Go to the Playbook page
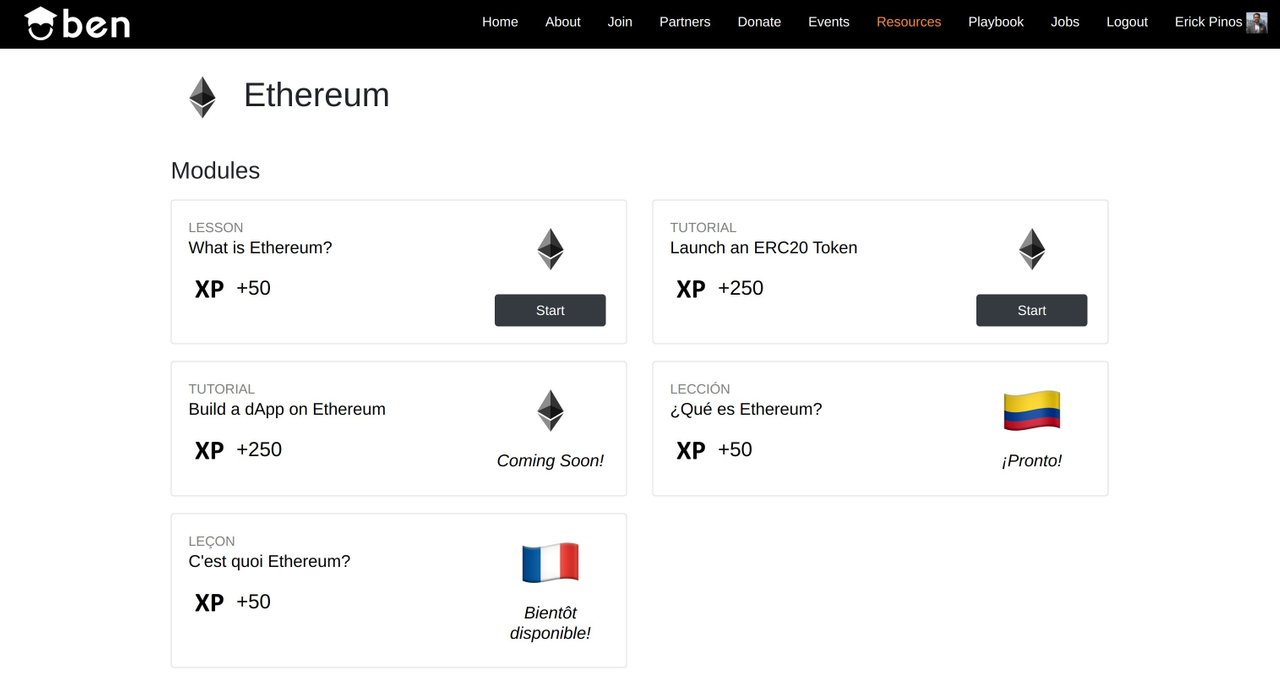The image size is (1280, 678). (996, 22)
